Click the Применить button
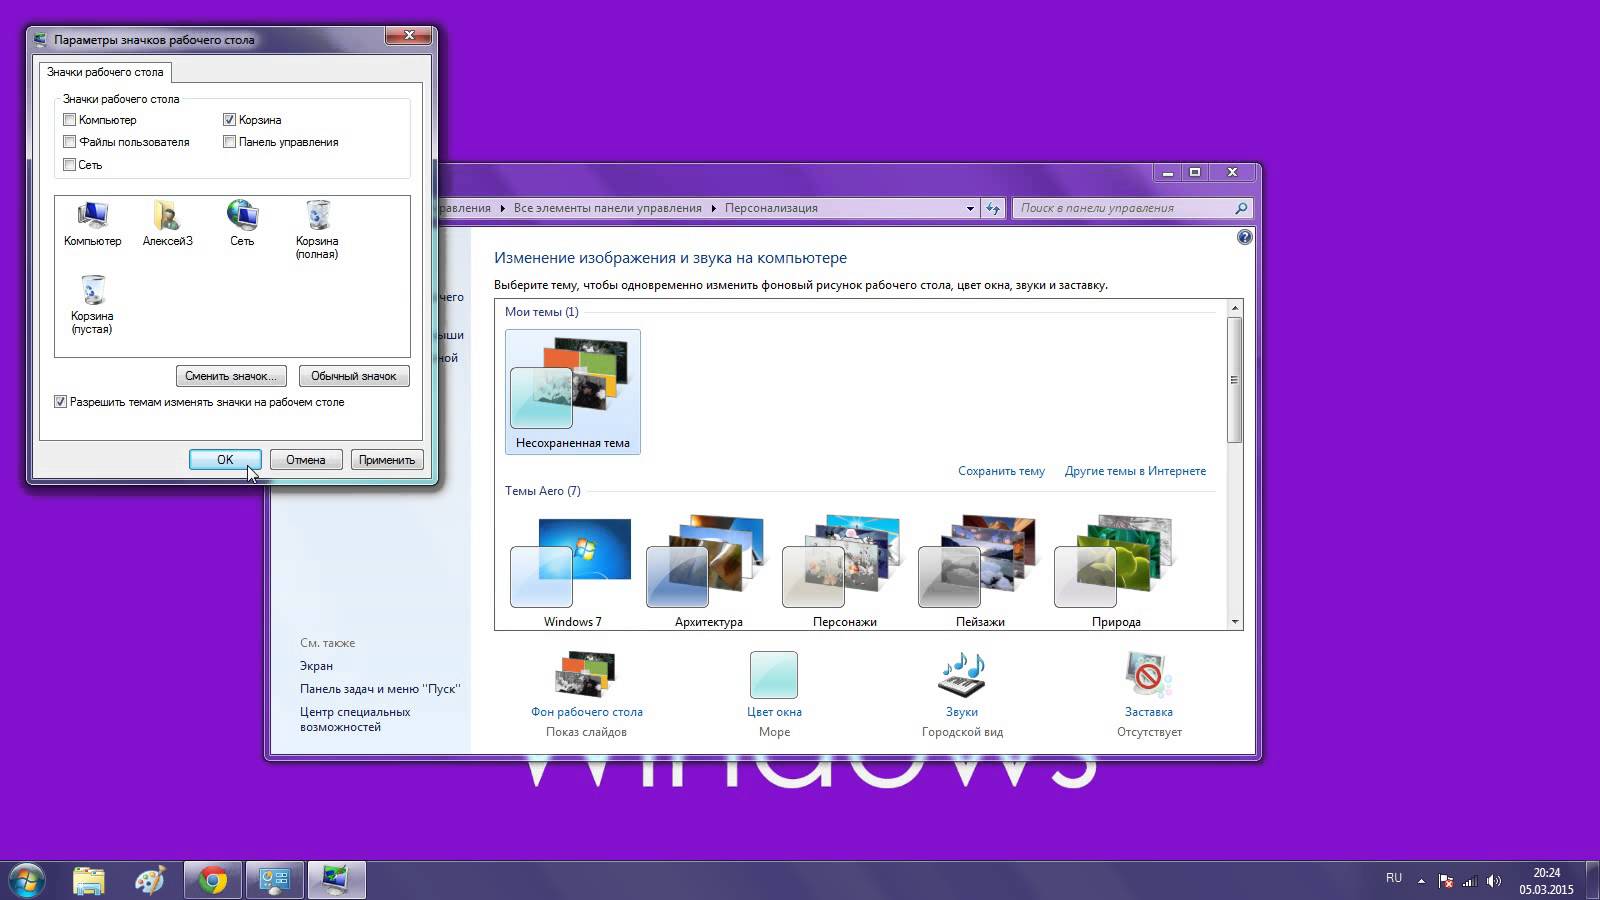 click(x=387, y=460)
